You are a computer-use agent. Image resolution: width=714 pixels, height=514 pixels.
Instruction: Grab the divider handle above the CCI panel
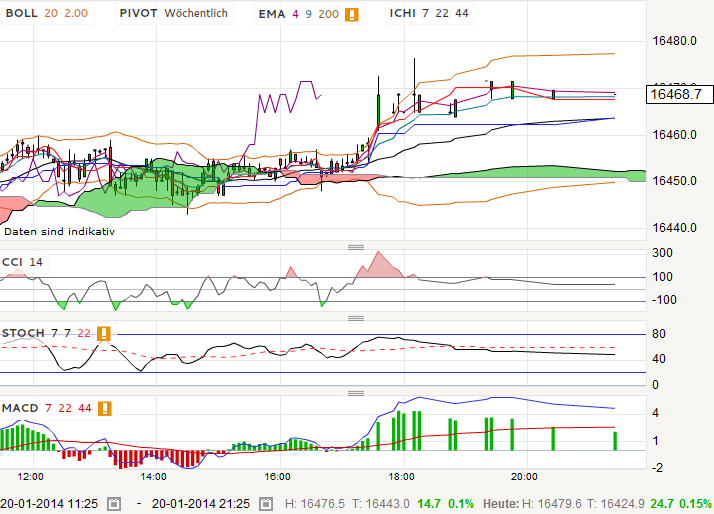(356, 248)
